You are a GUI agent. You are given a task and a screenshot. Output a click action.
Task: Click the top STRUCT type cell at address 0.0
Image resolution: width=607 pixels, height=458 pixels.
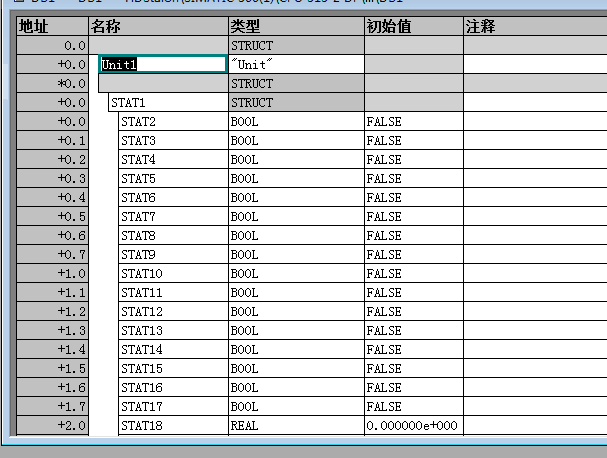(x=297, y=45)
